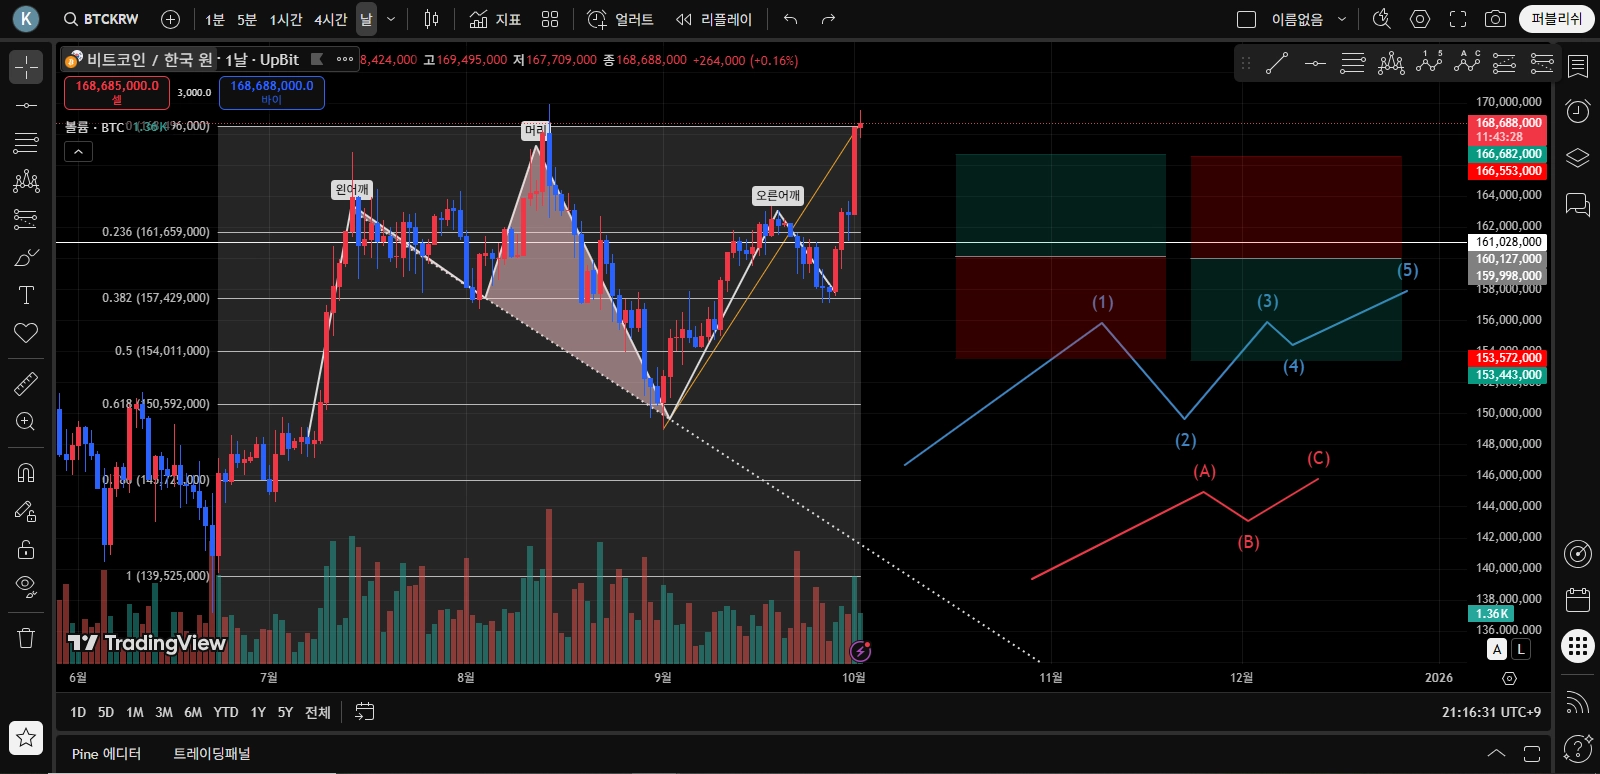Open the chat panel in right sidebar
This screenshot has height=774, width=1600.
click(x=1578, y=205)
